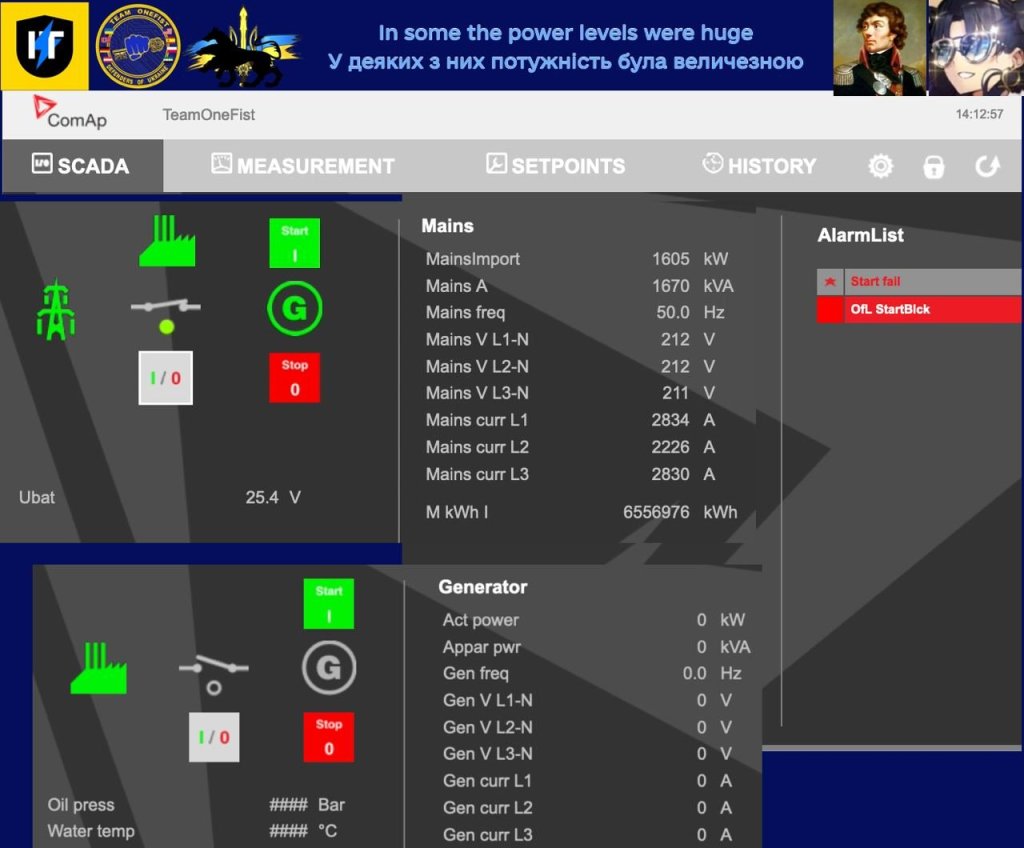1024x848 pixels.
Task: Click the upper green factory load icon
Action: click(167, 241)
